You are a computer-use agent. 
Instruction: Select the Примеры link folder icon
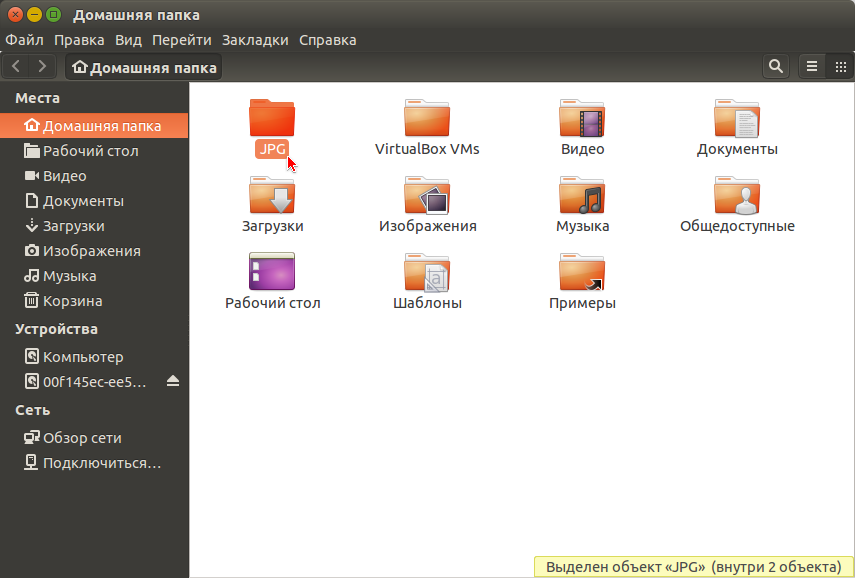click(x=582, y=272)
